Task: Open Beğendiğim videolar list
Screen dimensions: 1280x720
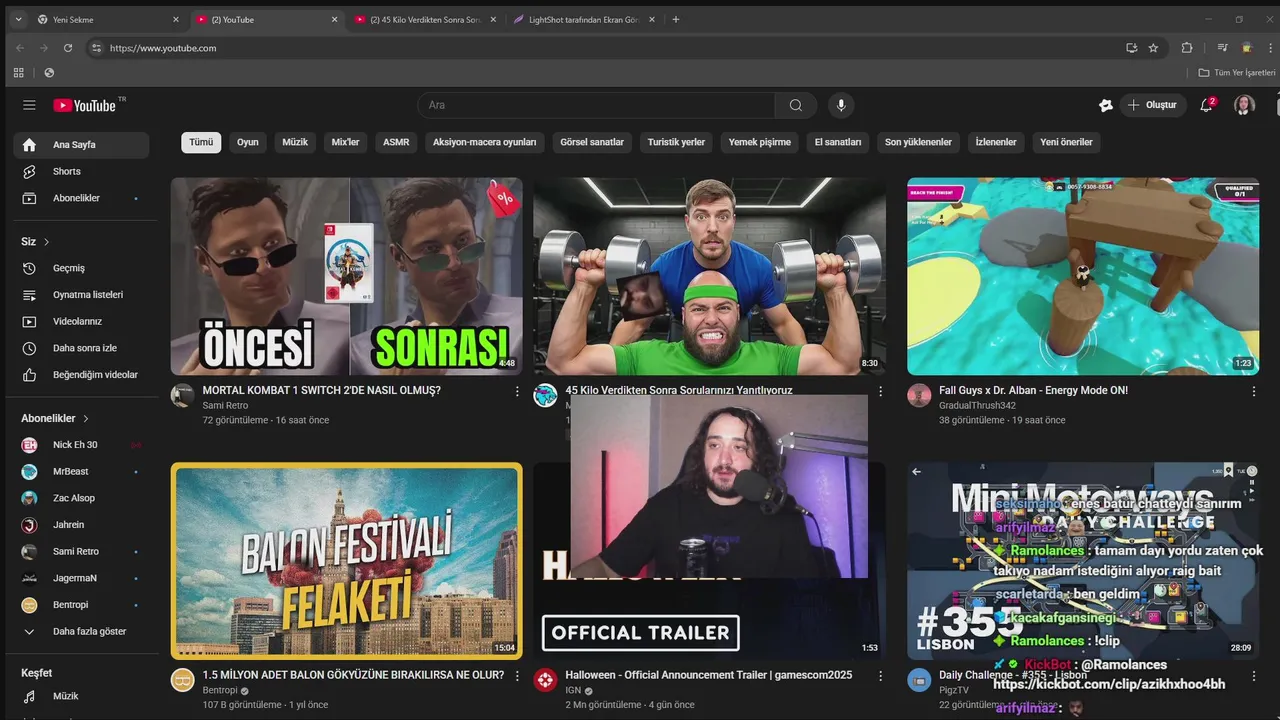Action: [x=81, y=375]
